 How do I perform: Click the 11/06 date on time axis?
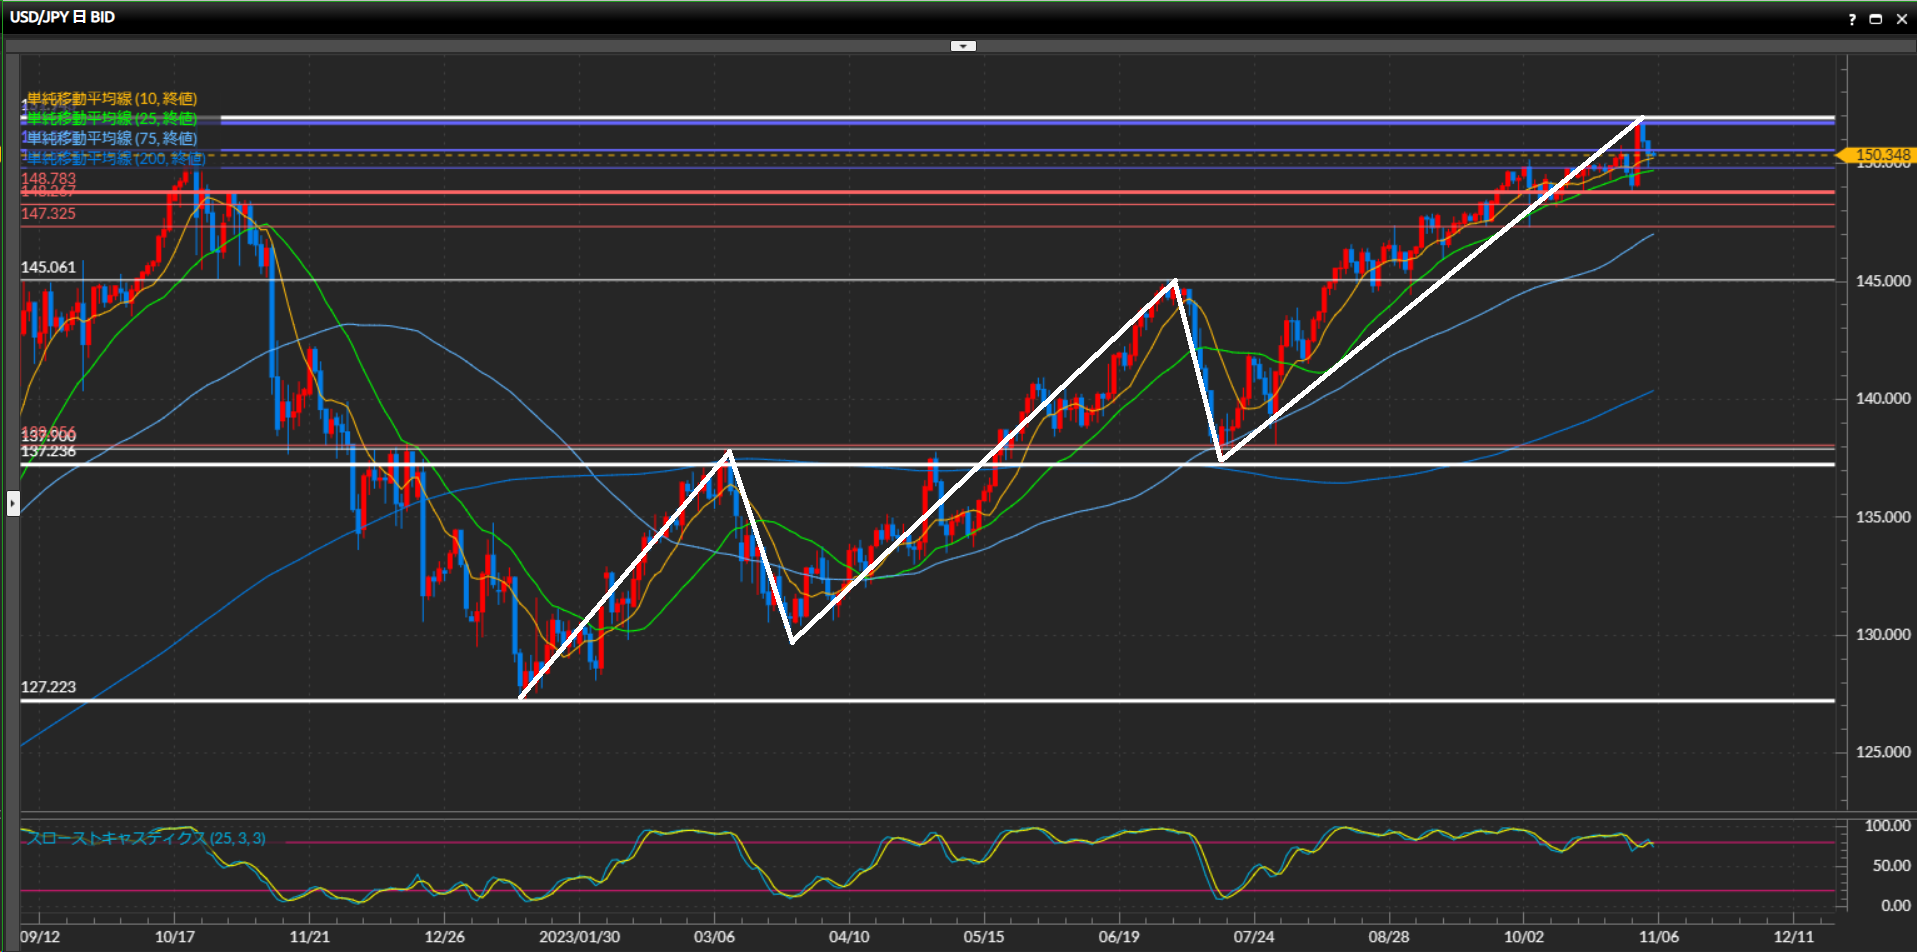tap(1658, 937)
